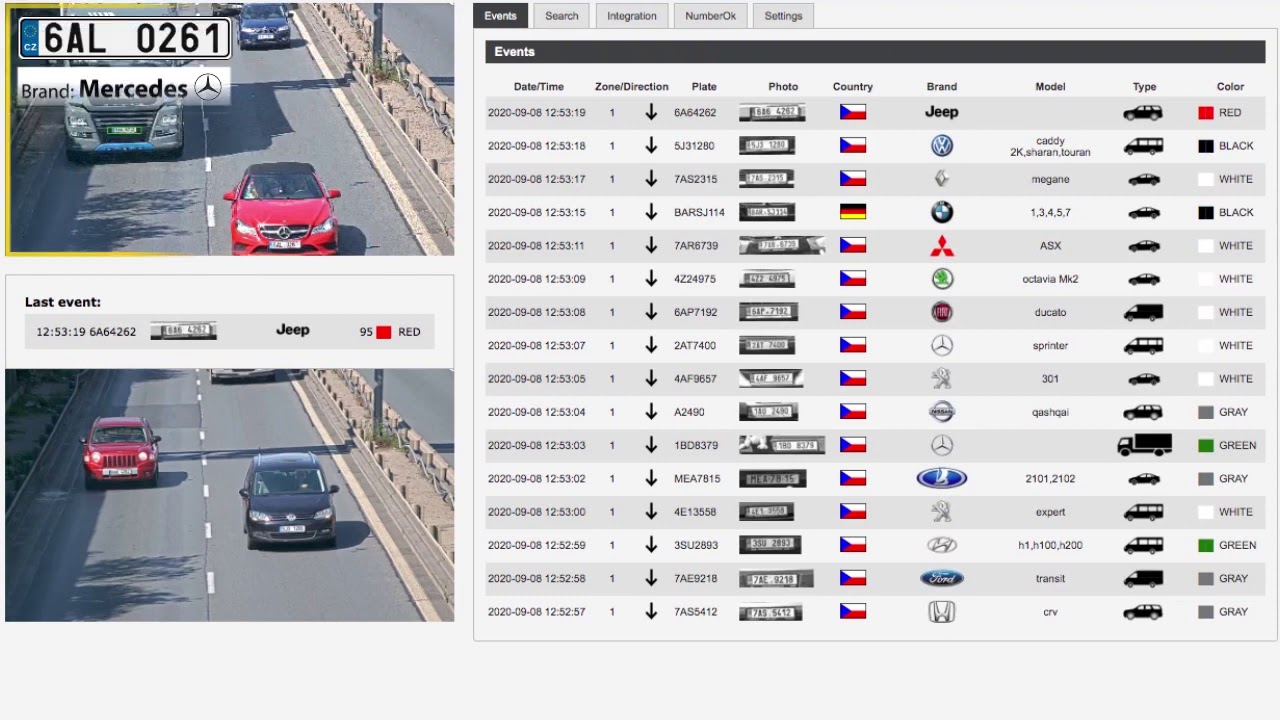
Task: Switch to the Search tab
Action: click(561, 16)
